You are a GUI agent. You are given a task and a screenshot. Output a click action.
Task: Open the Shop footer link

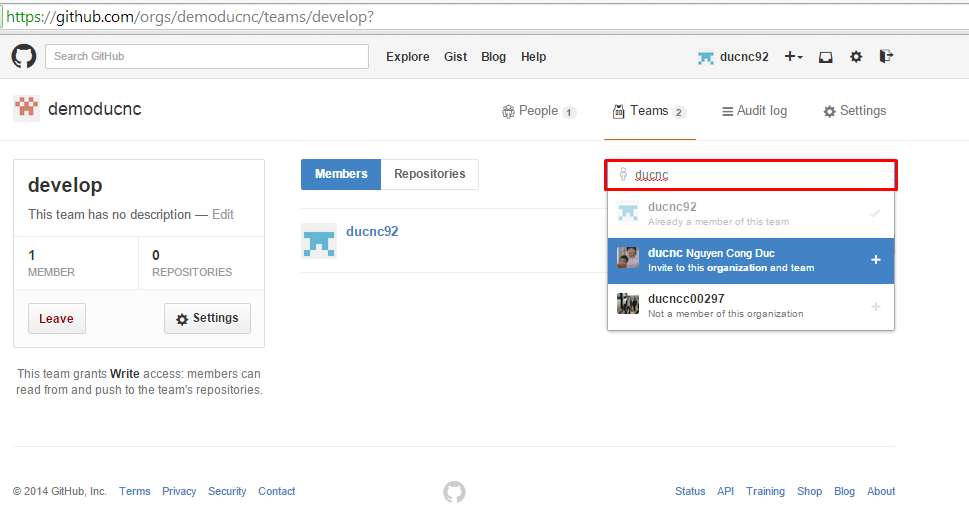click(x=810, y=491)
